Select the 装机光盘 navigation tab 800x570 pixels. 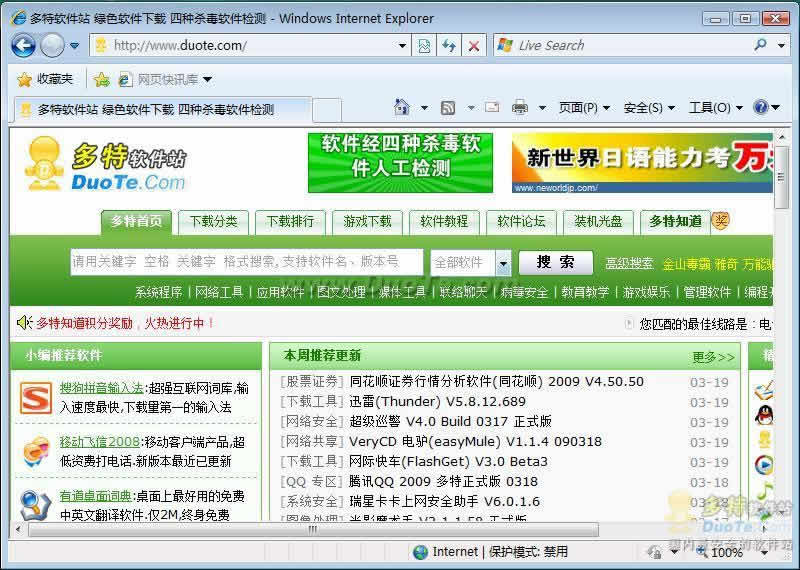click(x=598, y=221)
